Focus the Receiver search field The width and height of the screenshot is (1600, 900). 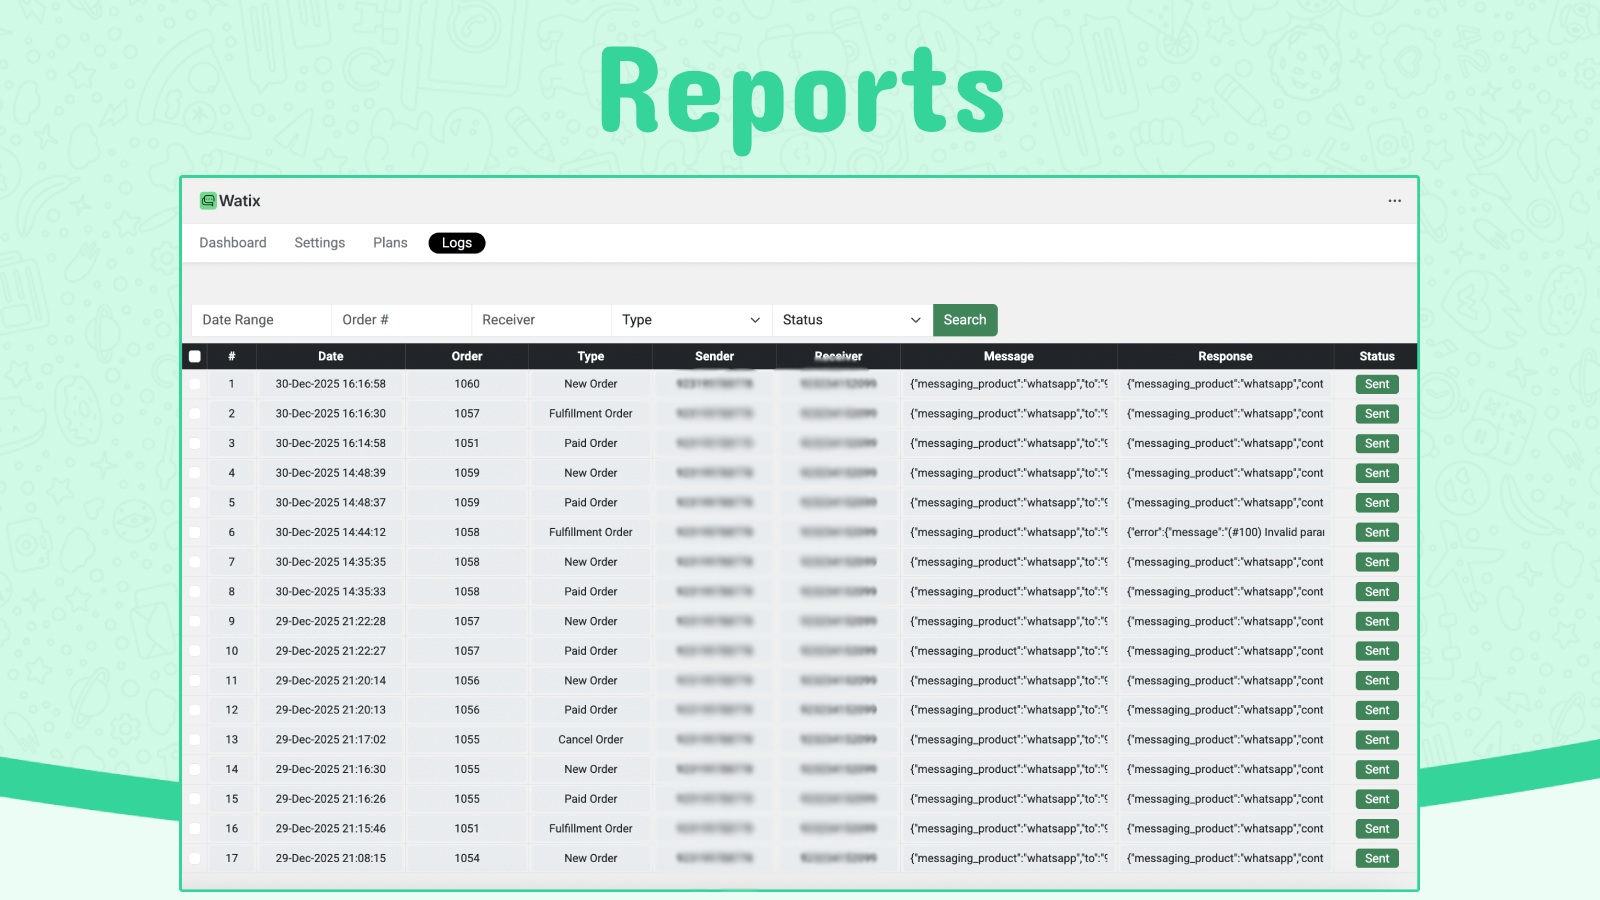click(541, 320)
